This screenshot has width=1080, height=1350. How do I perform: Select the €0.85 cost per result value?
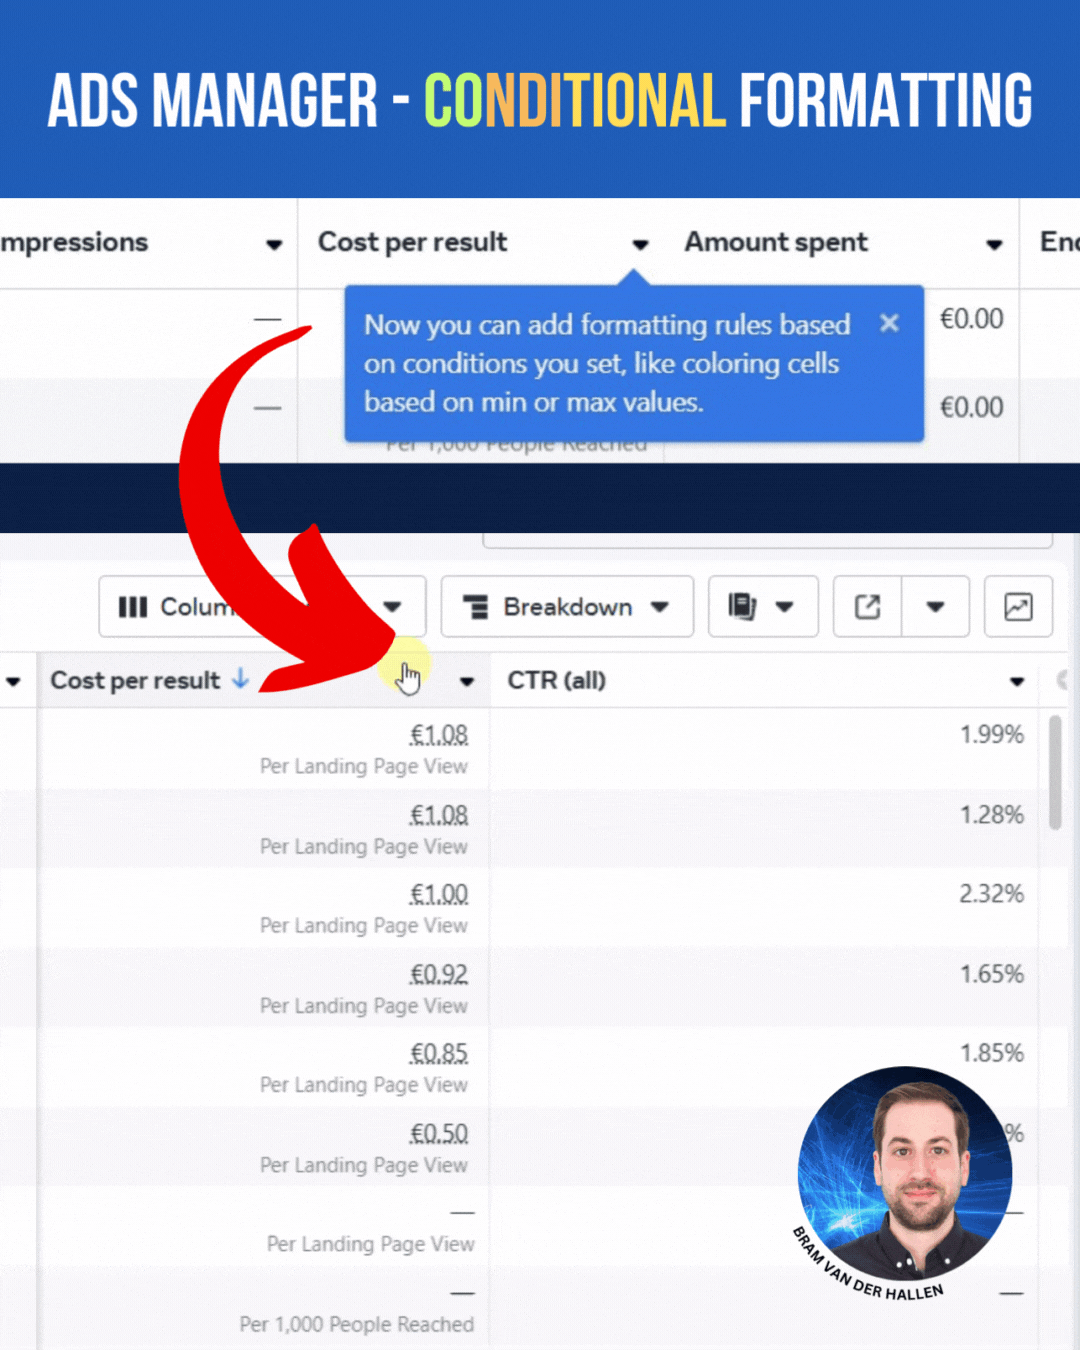439,1053
